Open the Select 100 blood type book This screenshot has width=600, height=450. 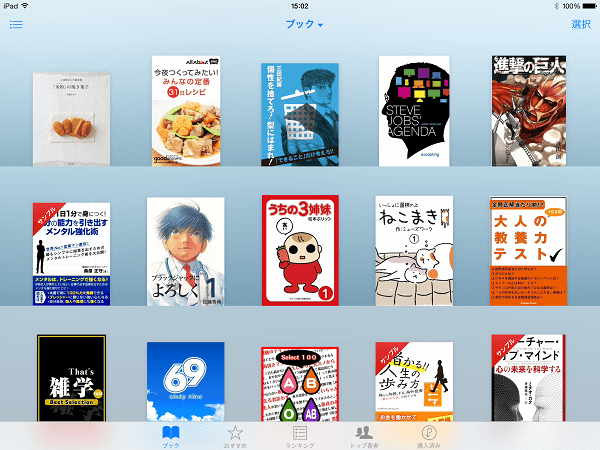[x=300, y=384]
